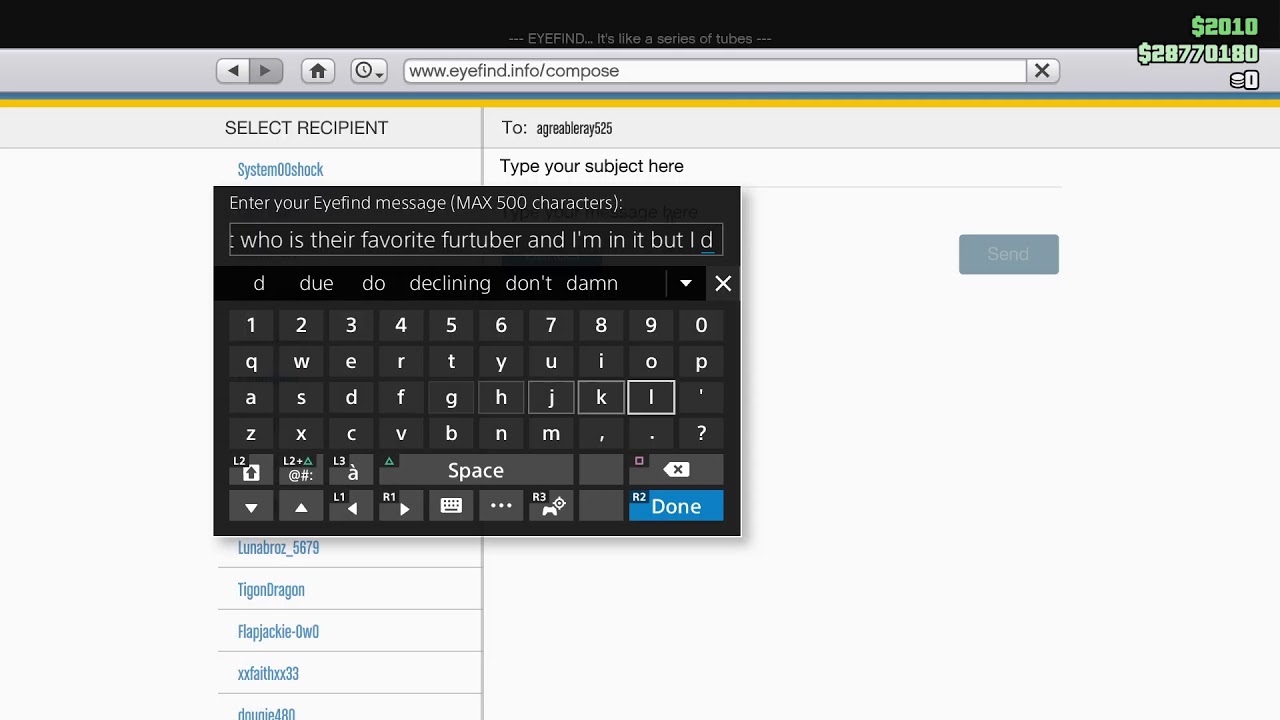The width and height of the screenshot is (1280, 720).
Task: Tap the shift key icon
Action: click(251, 471)
